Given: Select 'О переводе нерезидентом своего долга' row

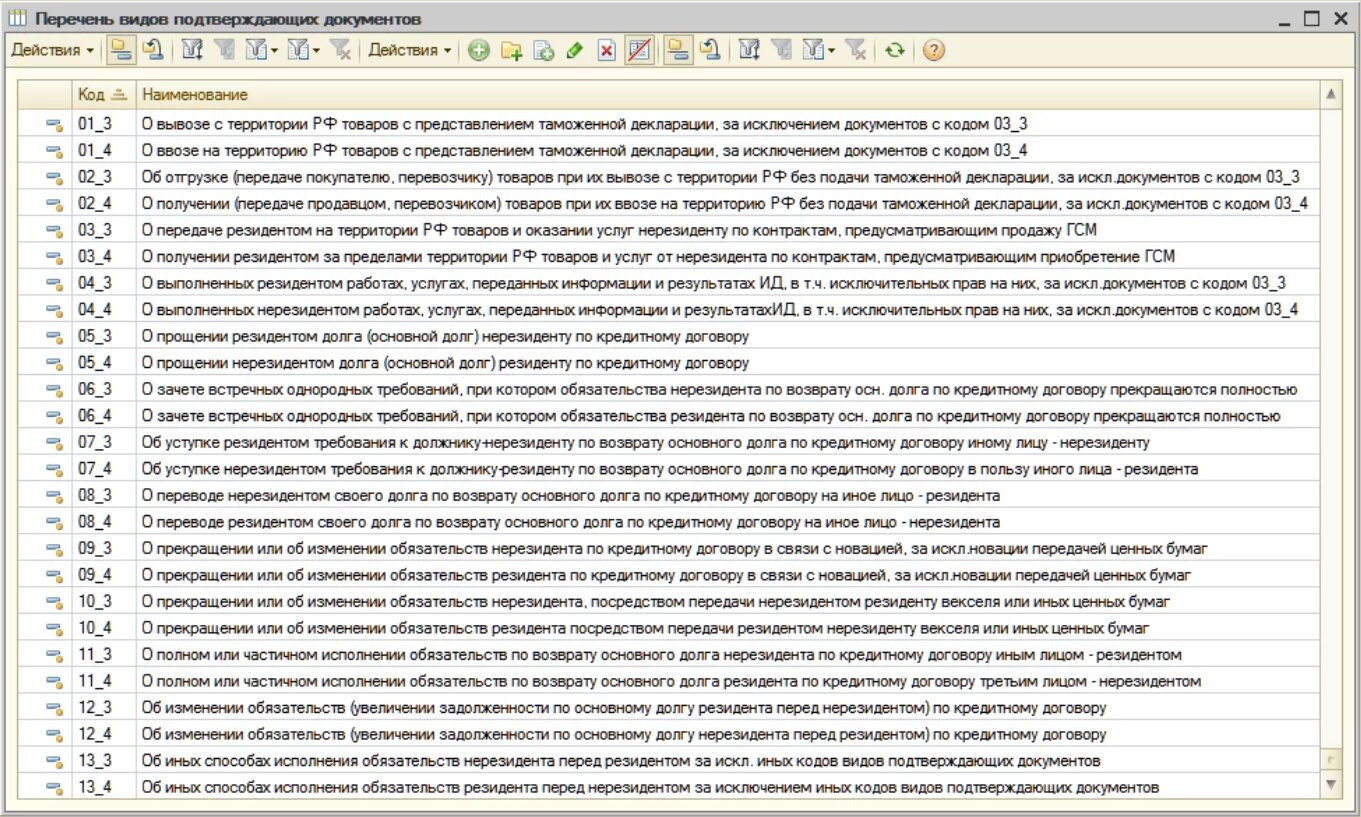Looking at the screenshot, I should [668, 495].
